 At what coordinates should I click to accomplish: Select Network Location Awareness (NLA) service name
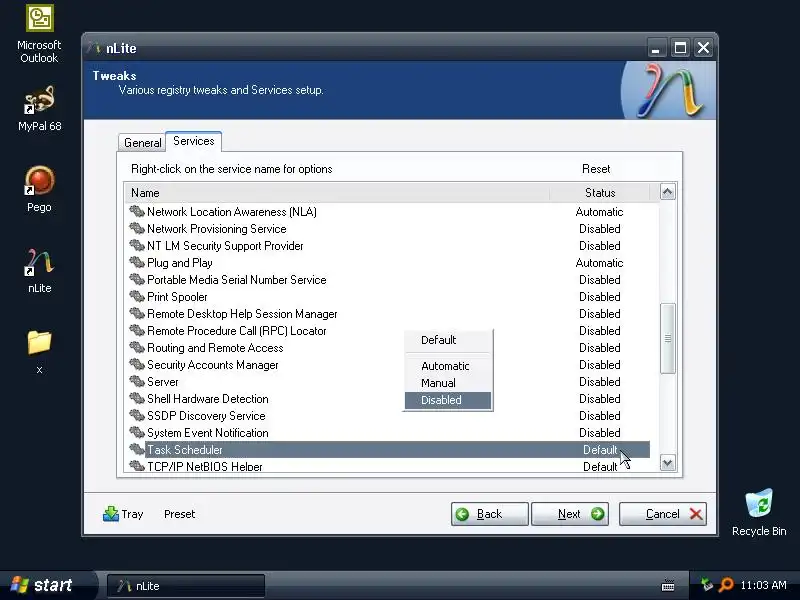click(x=232, y=212)
